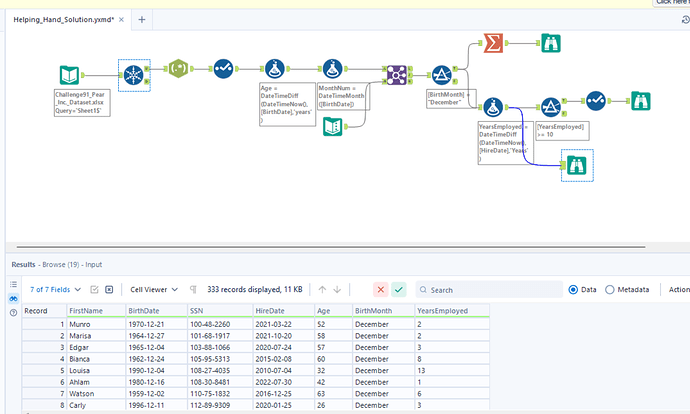Viewport: 690px width, 414px height.
Task: Select the Data radio button
Action: coord(573,289)
